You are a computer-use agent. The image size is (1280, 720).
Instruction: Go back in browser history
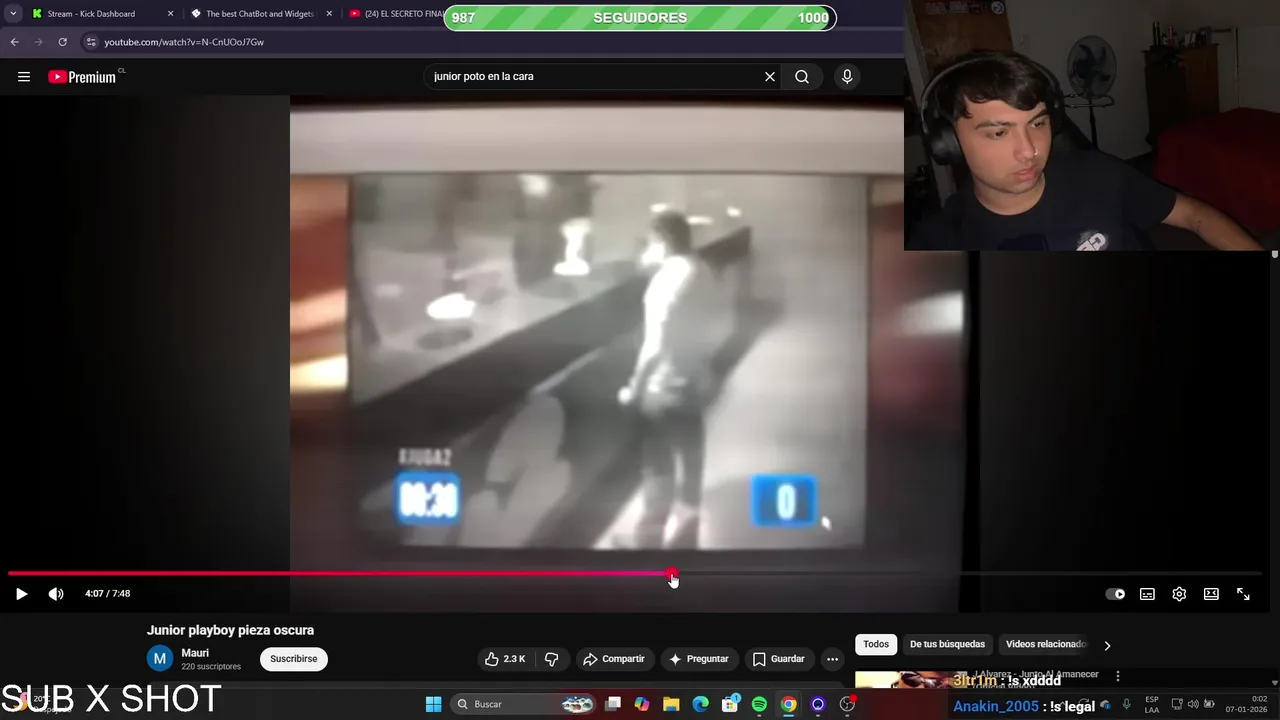[14, 42]
